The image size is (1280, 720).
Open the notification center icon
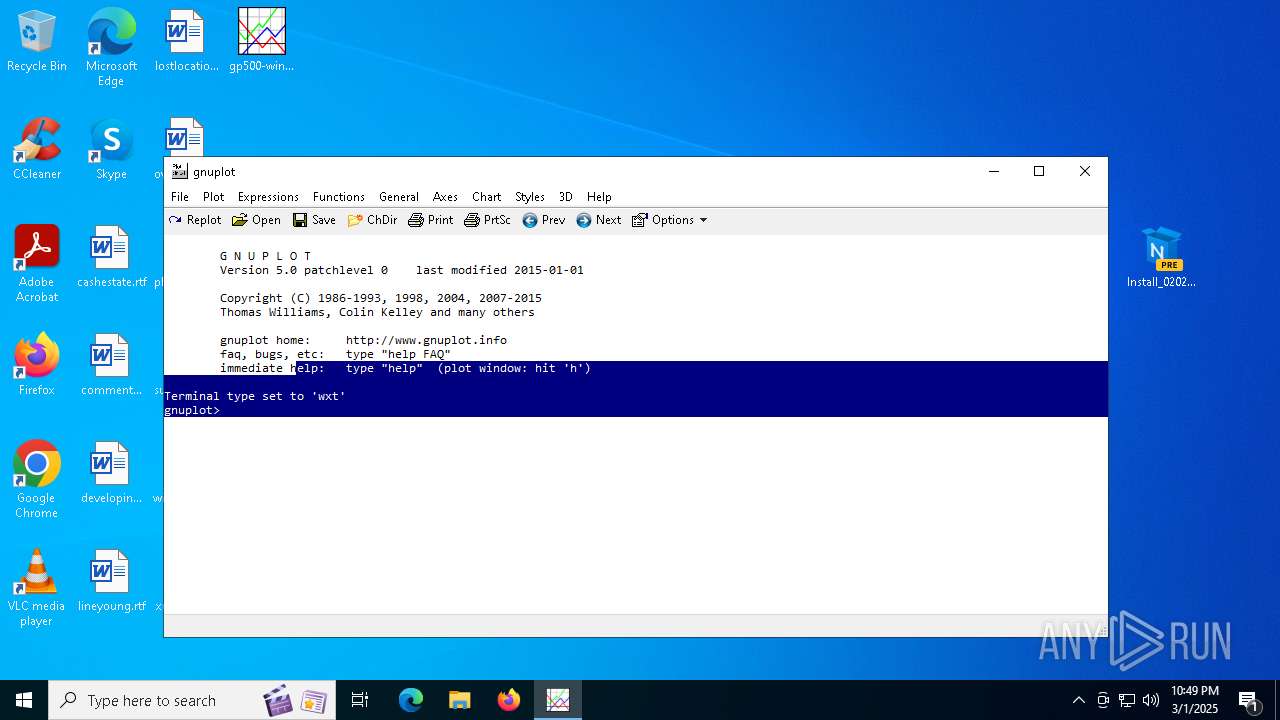click(1248, 700)
